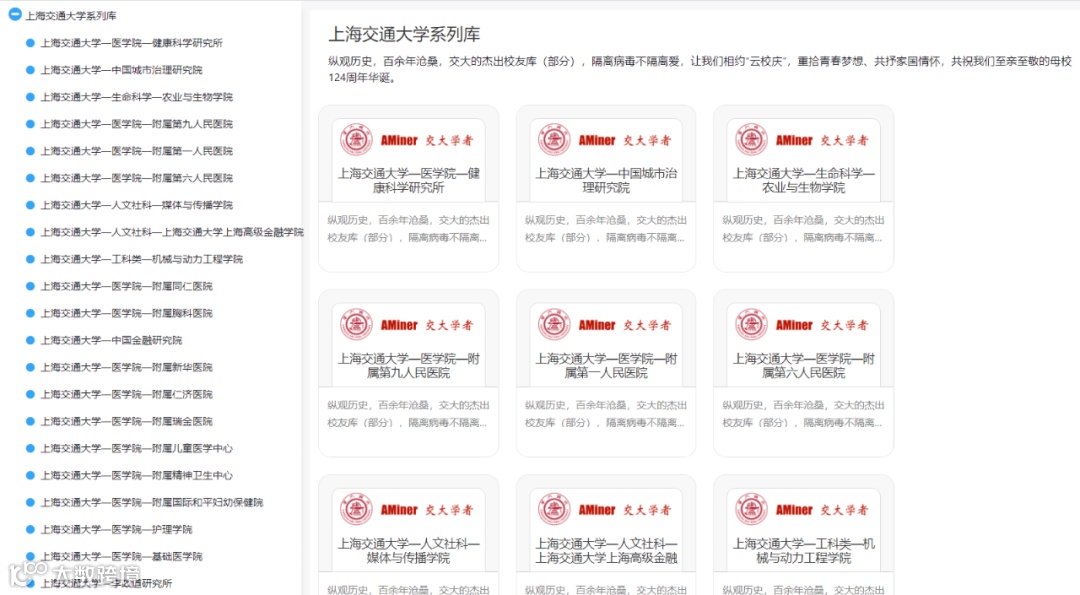The width and height of the screenshot is (1080, 595).
Task: Open tree item 医学院—健康科学研究所
Action: click(131, 43)
